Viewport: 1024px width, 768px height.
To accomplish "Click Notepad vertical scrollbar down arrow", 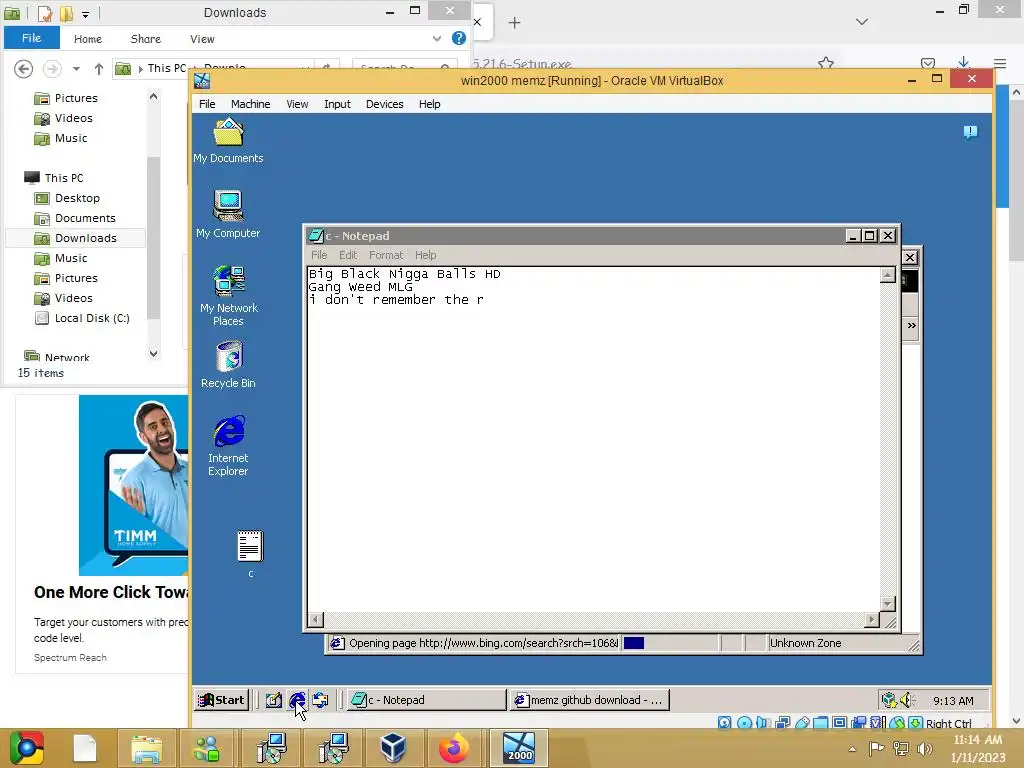I will (x=888, y=603).
